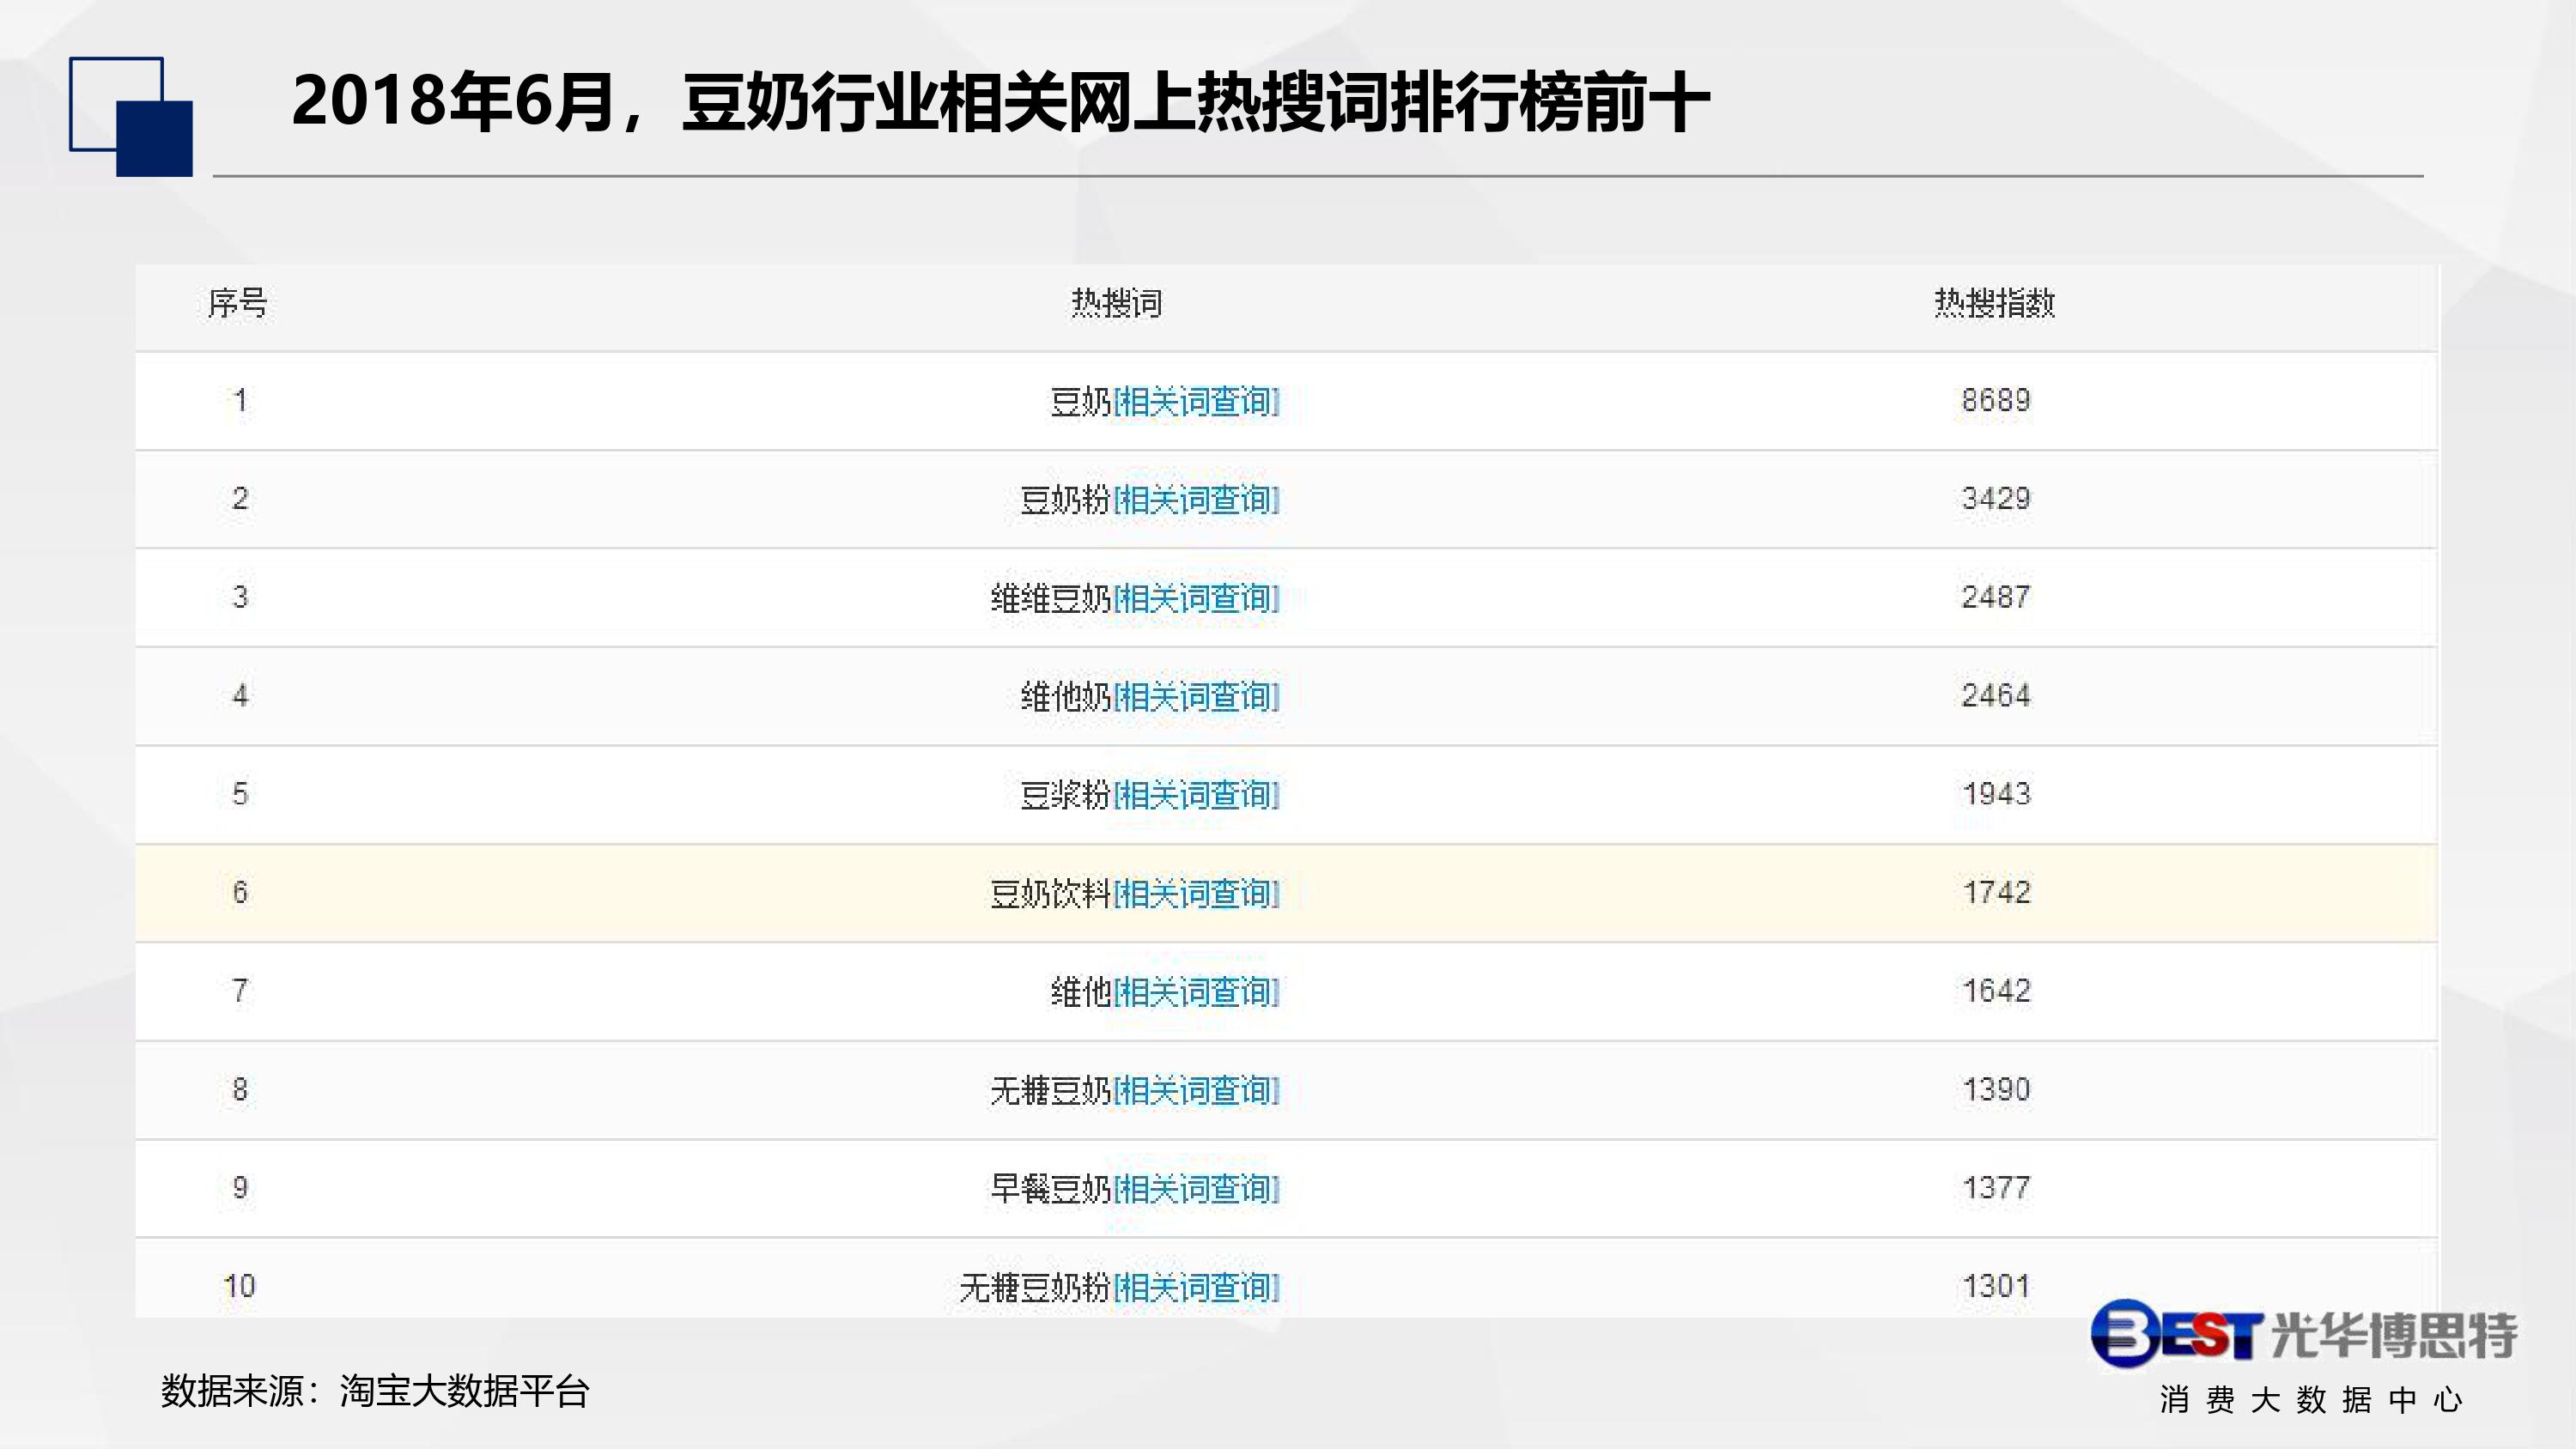Click the 序号 column header

[238, 302]
